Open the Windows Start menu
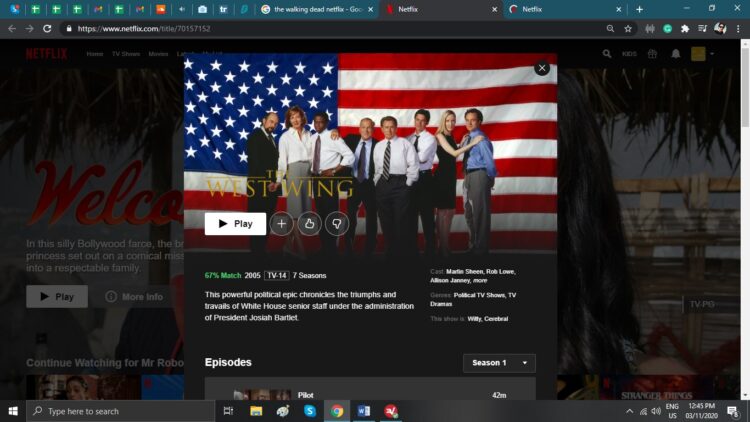Screen dimensions: 750x422 click(13, 411)
